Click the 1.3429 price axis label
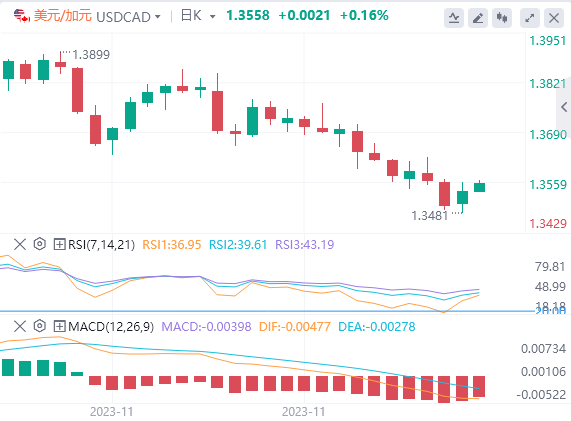The width and height of the screenshot is (571, 421). 548,224
